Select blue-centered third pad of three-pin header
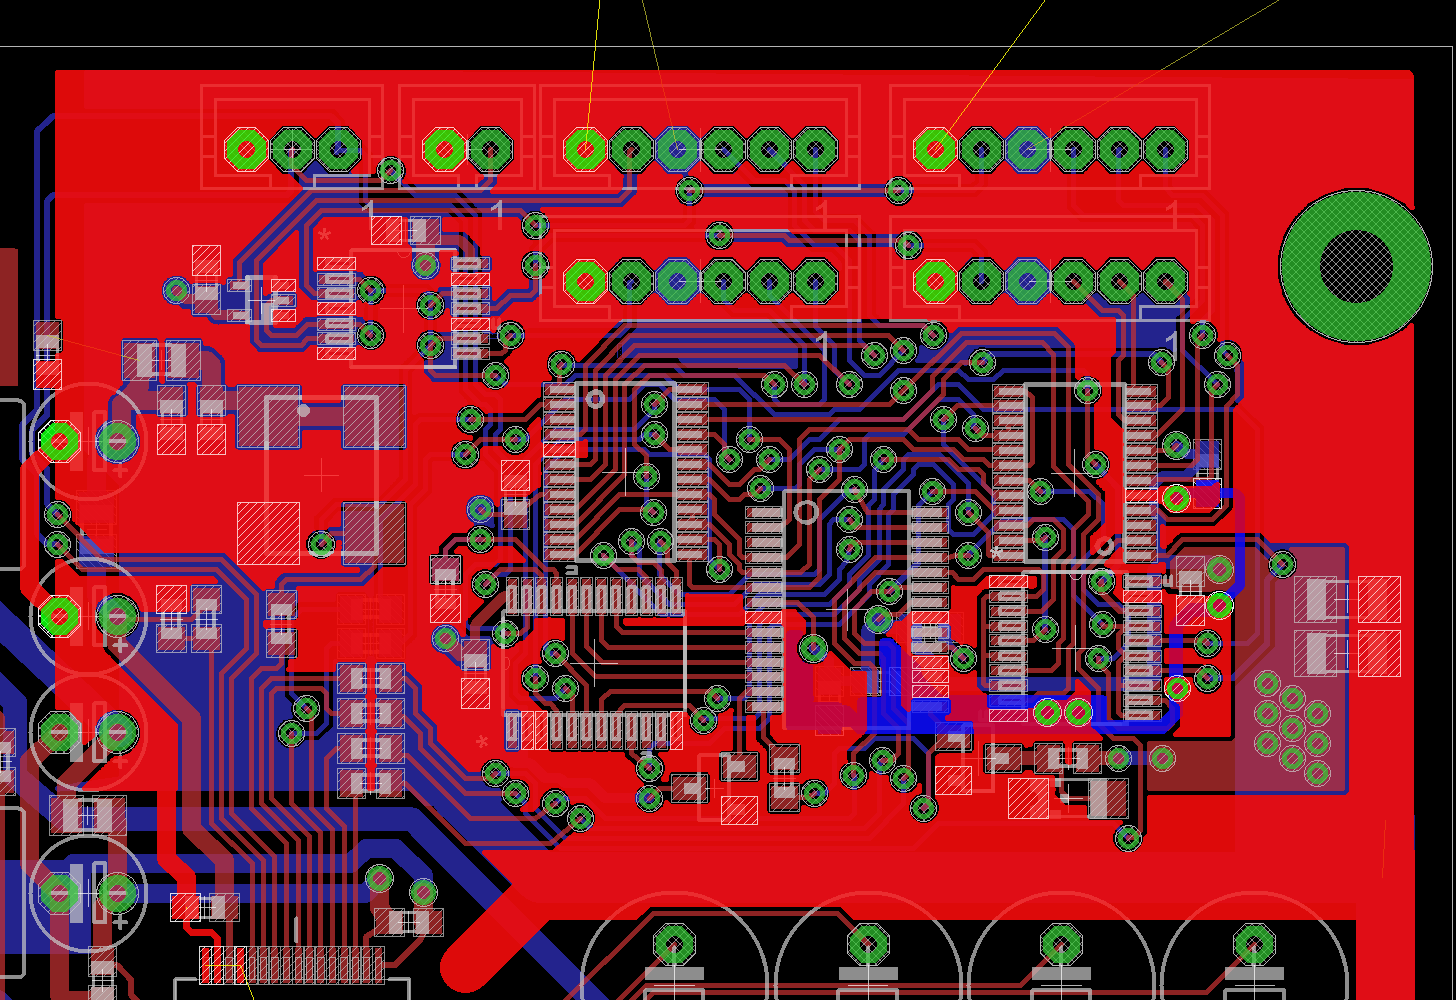1456x1000 pixels. pos(338,149)
